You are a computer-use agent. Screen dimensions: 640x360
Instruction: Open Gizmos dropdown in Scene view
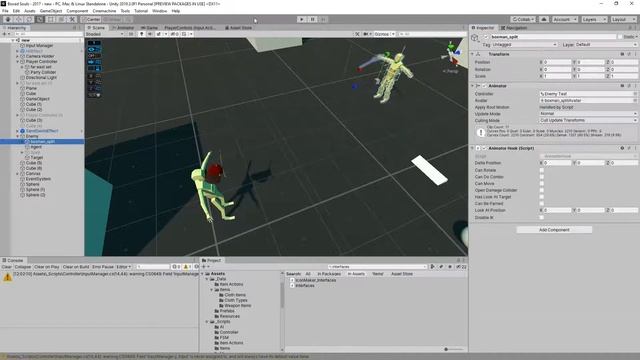[x=384, y=34]
